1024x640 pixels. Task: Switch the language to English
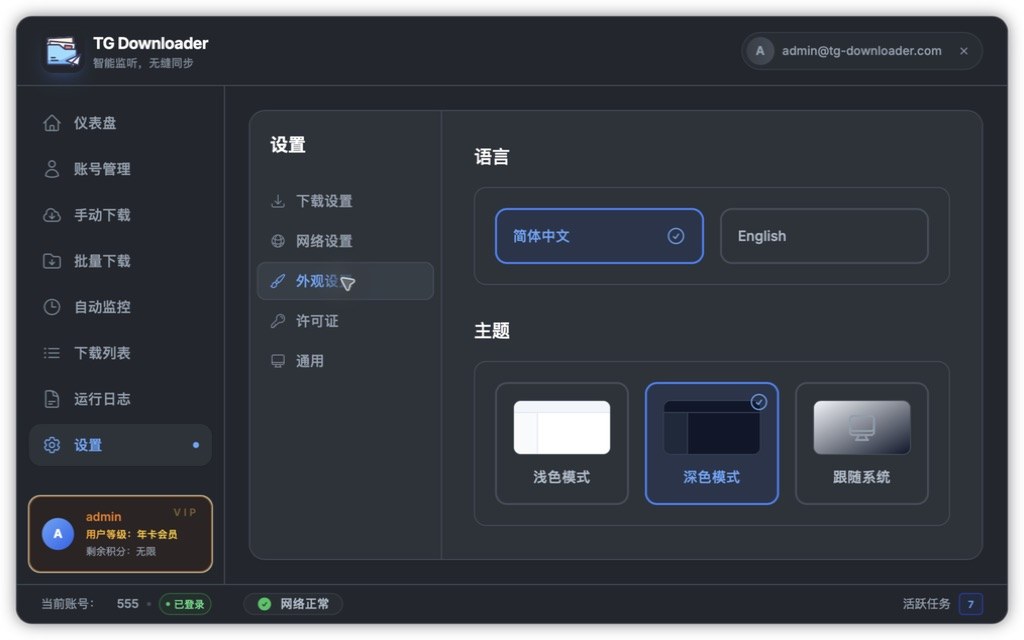(x=824, y=236)
